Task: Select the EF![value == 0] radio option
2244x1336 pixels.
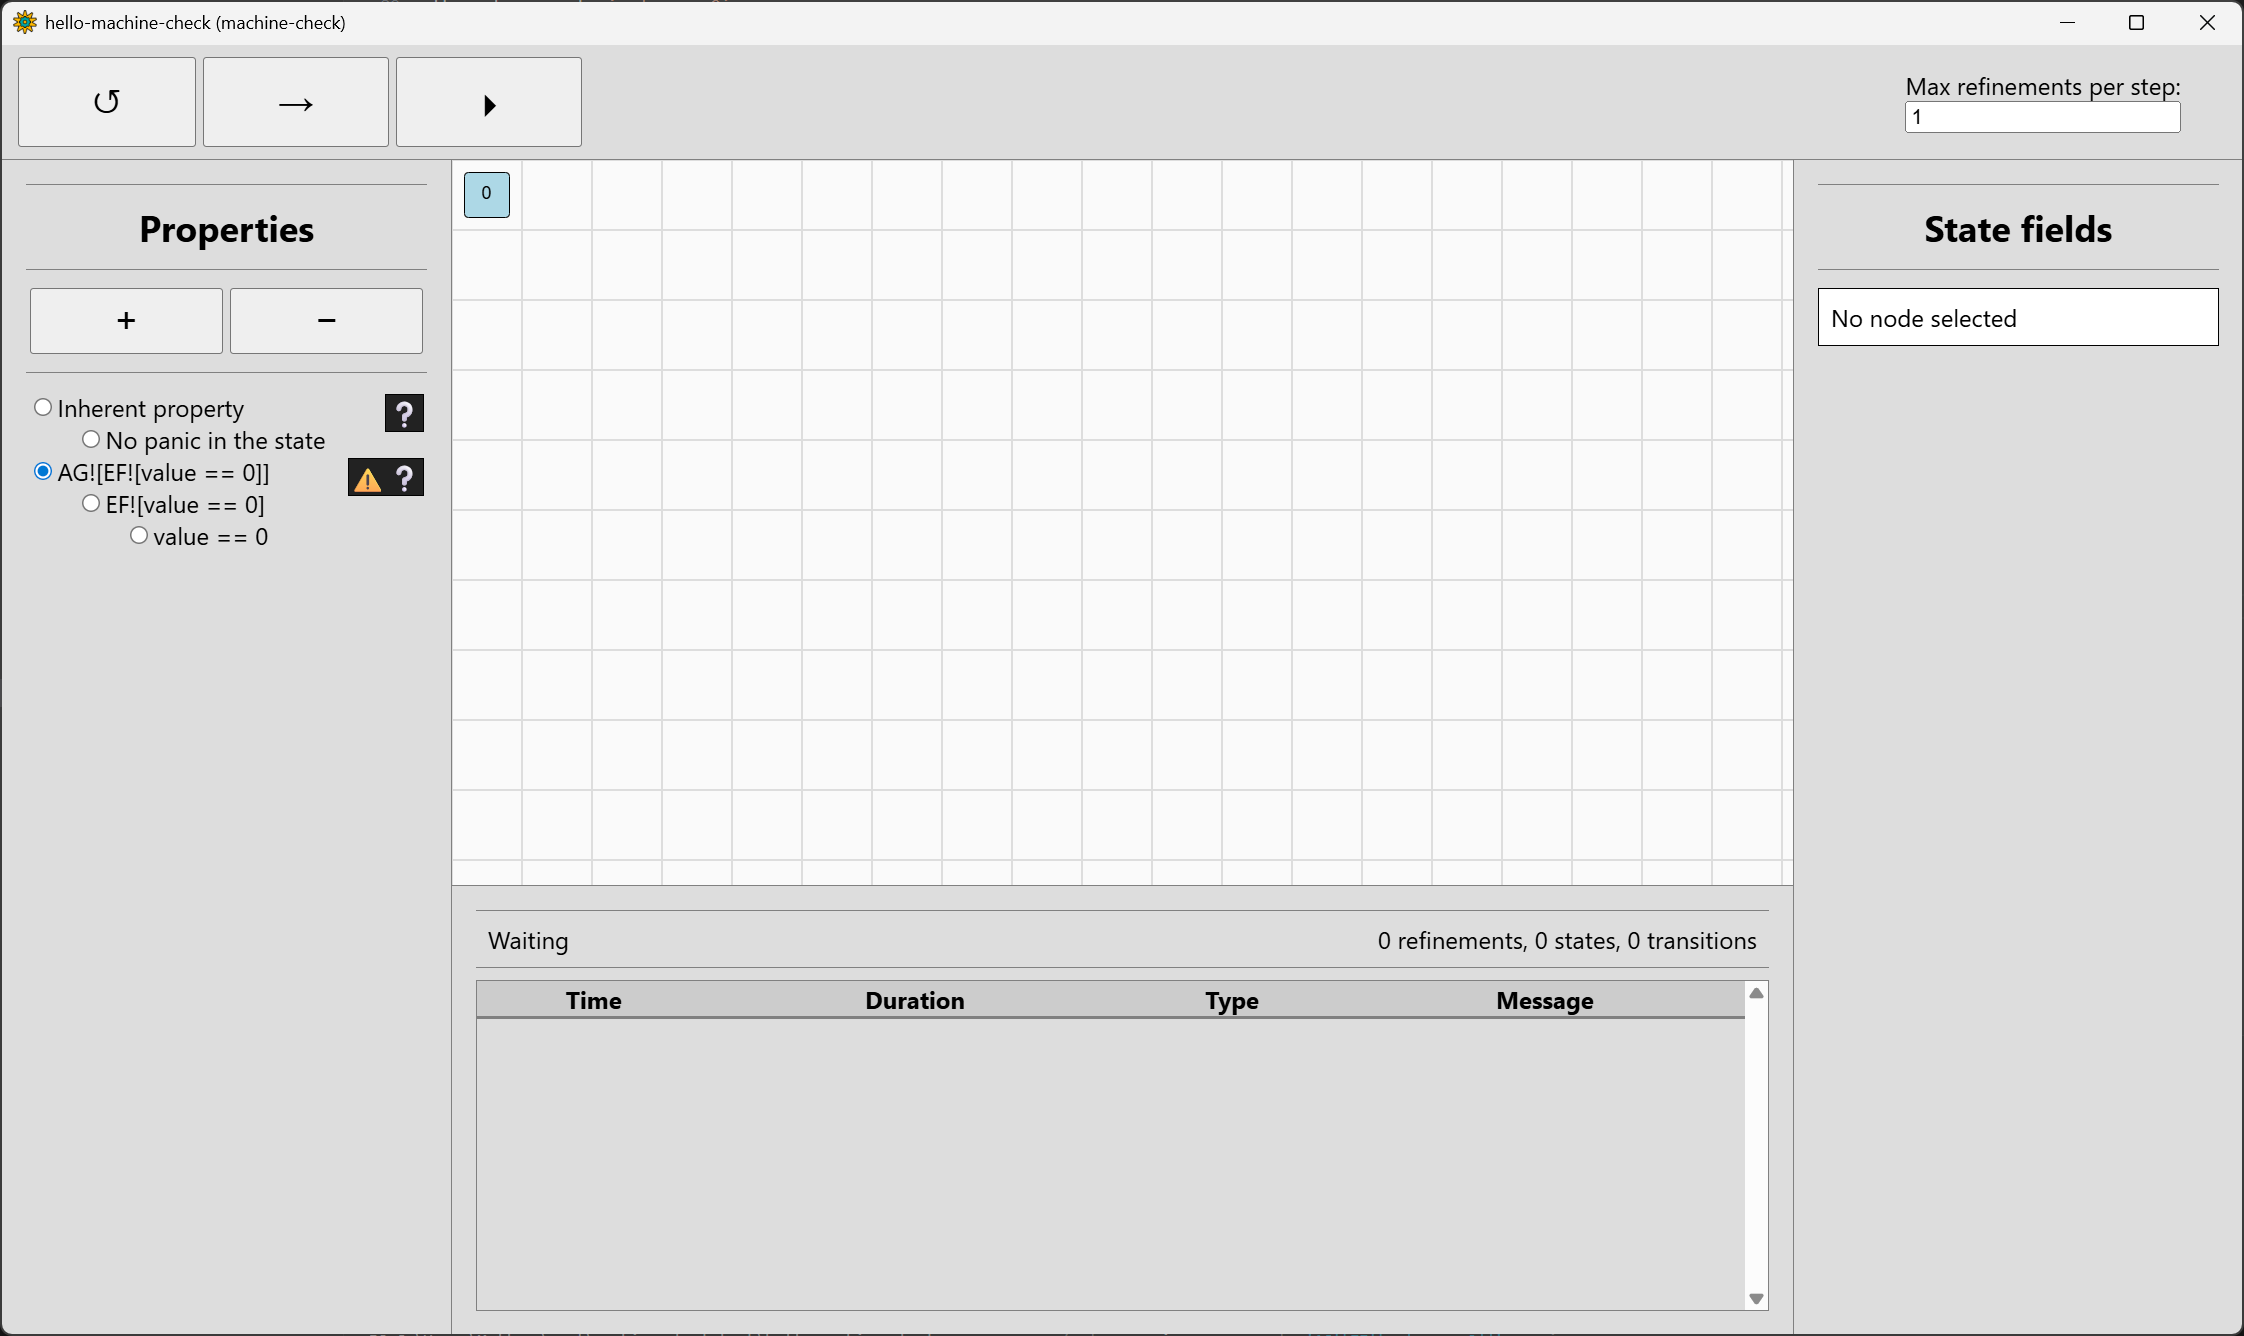Action: click(x=91, y=503)
